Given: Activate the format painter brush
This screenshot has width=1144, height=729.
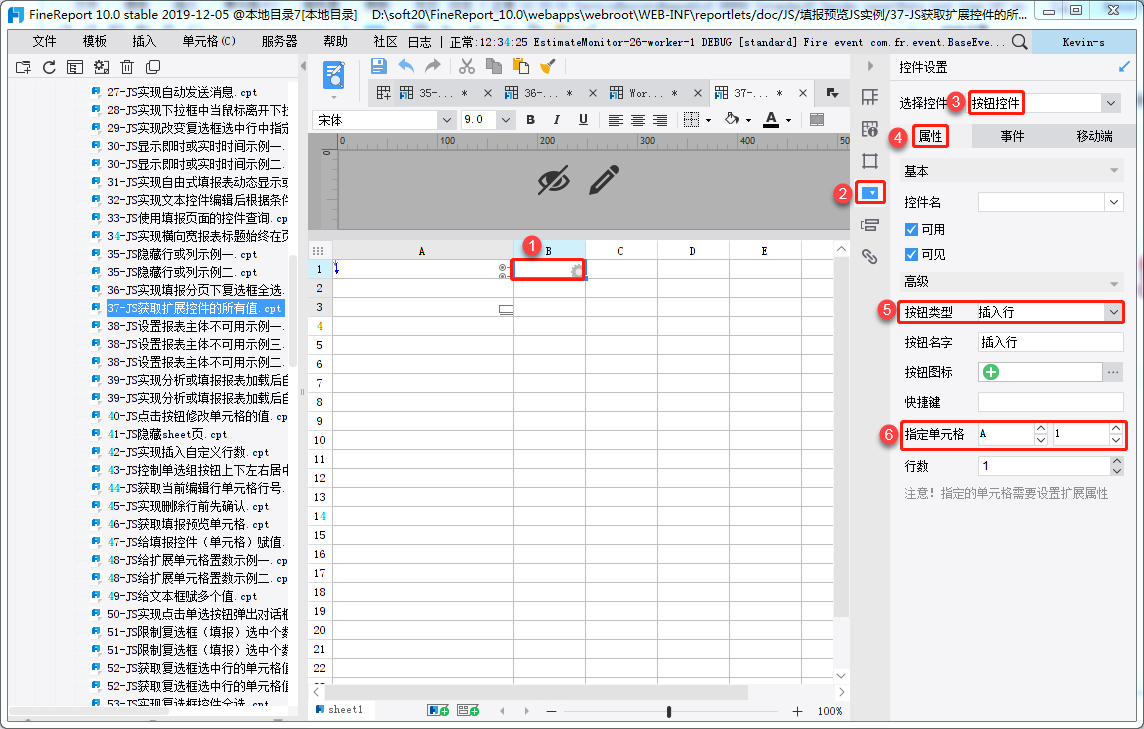Looking at the screenshot, I should (x=547, y=66).
